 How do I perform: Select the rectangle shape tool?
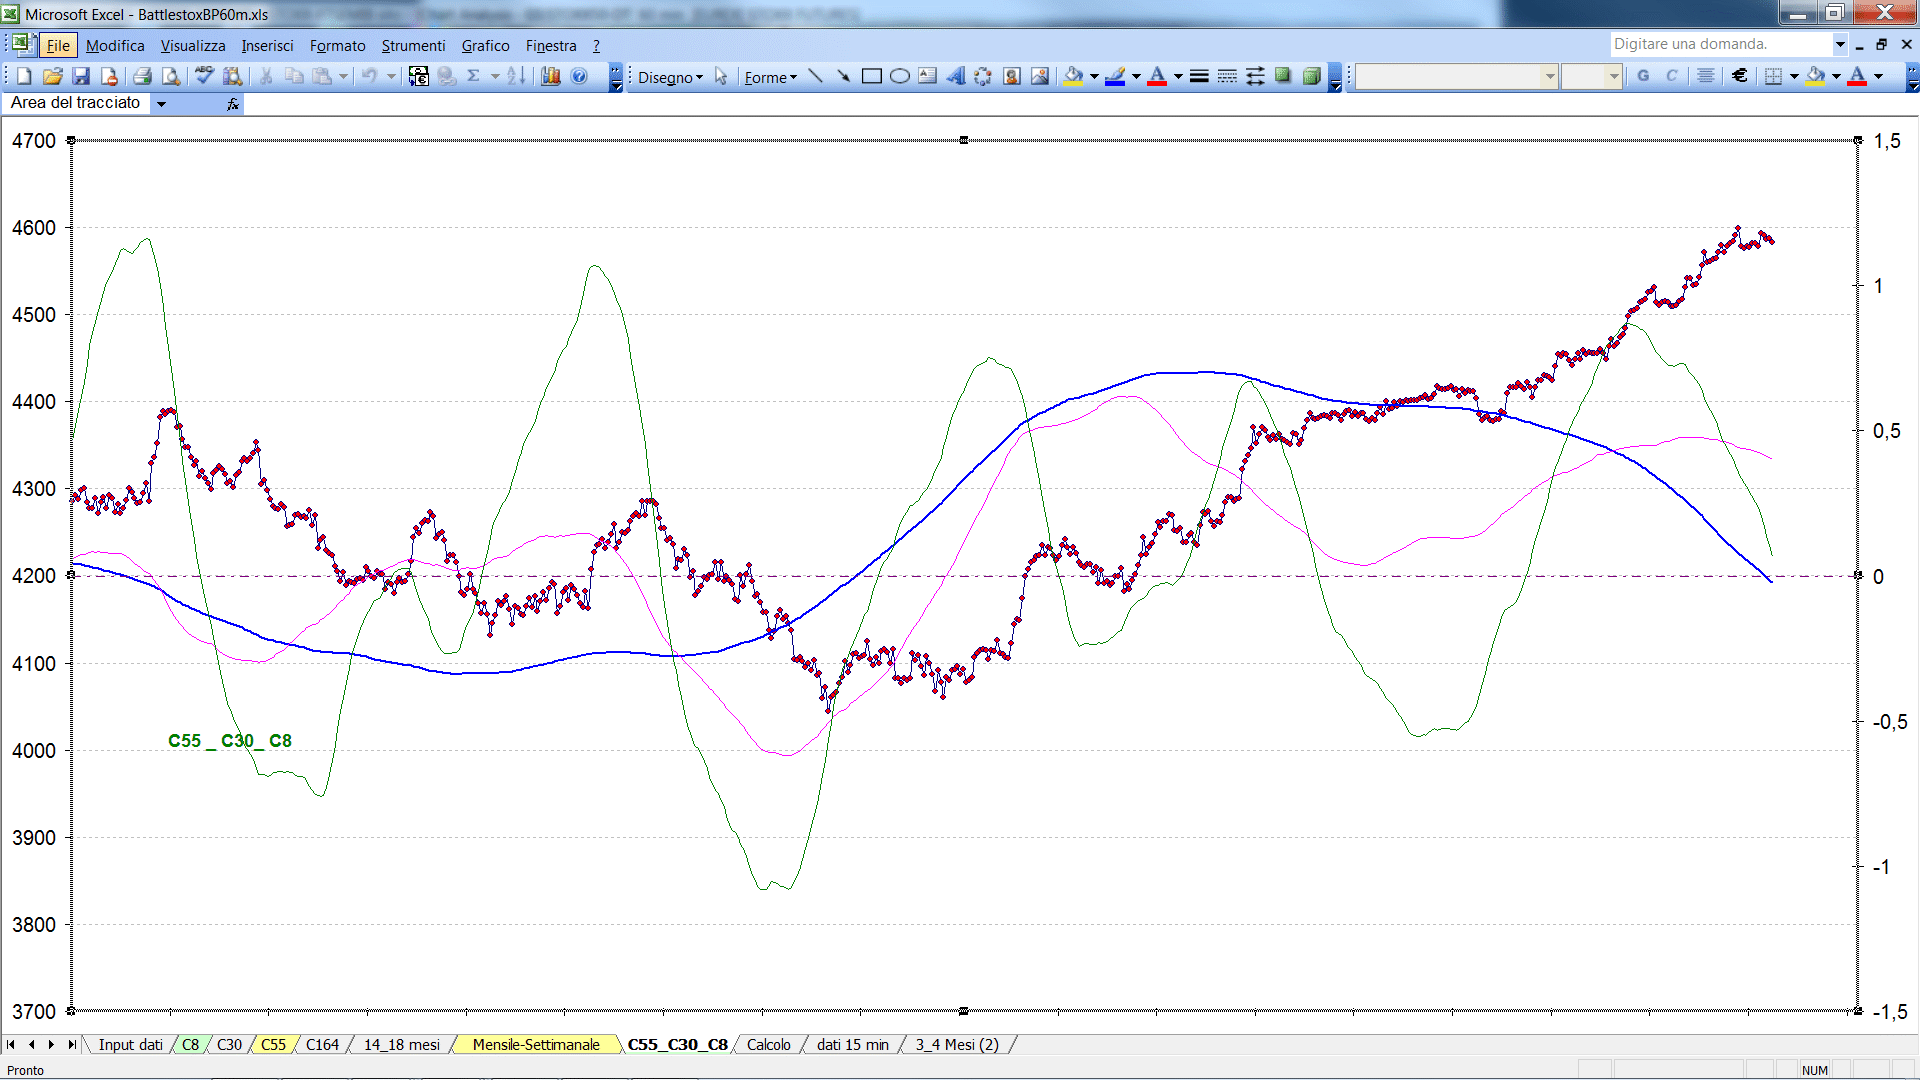pos(871,76)
